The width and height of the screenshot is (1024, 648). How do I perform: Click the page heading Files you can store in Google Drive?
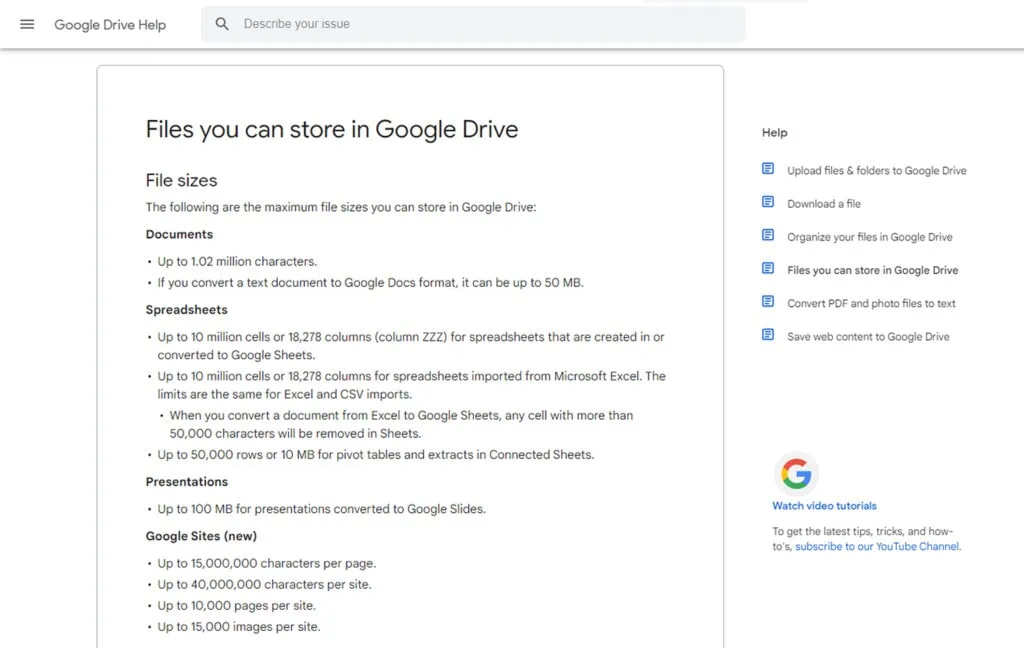(332, 129)
